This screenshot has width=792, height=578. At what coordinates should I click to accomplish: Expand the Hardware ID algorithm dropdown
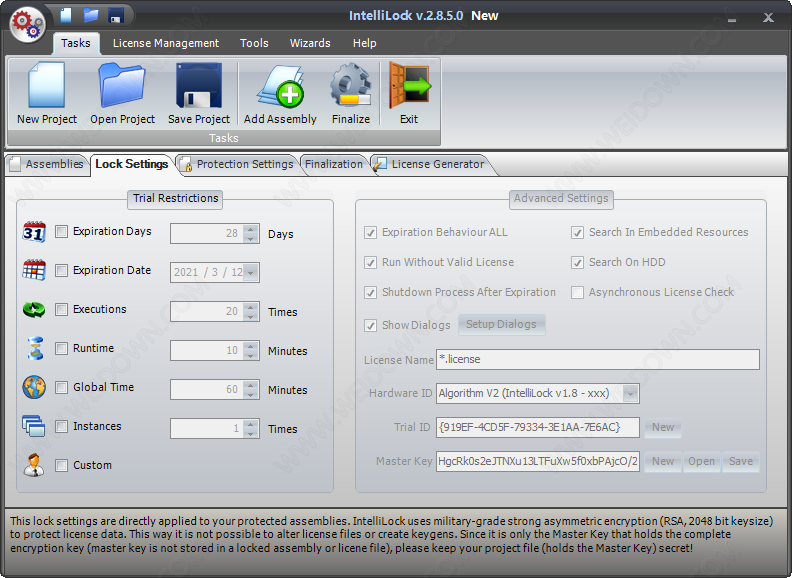[630, 393]
